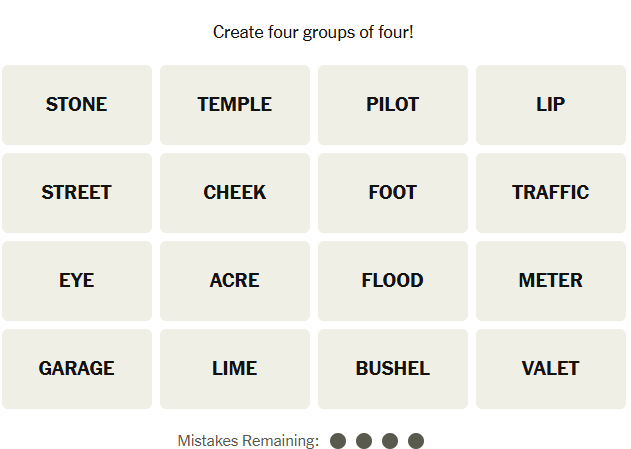Pick the LIP word tile
Image resolution: width=631 pixels, height=449 pixels.
[x=551, y=105]
